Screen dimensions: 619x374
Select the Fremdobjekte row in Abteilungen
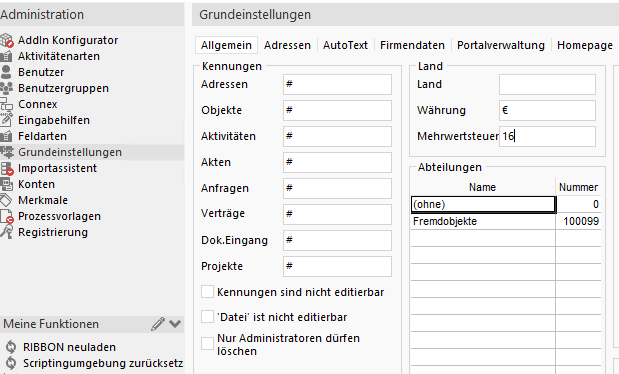tap(506, 221)
